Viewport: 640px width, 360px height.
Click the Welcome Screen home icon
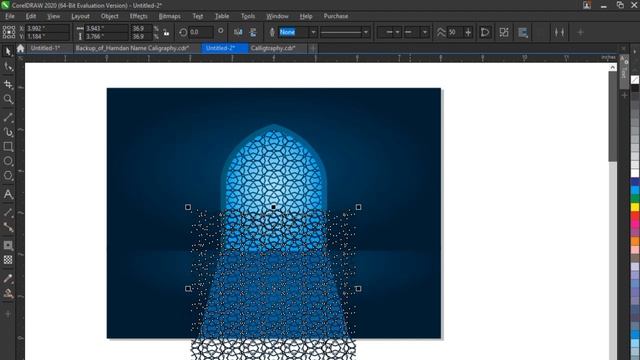pos(20,48)
